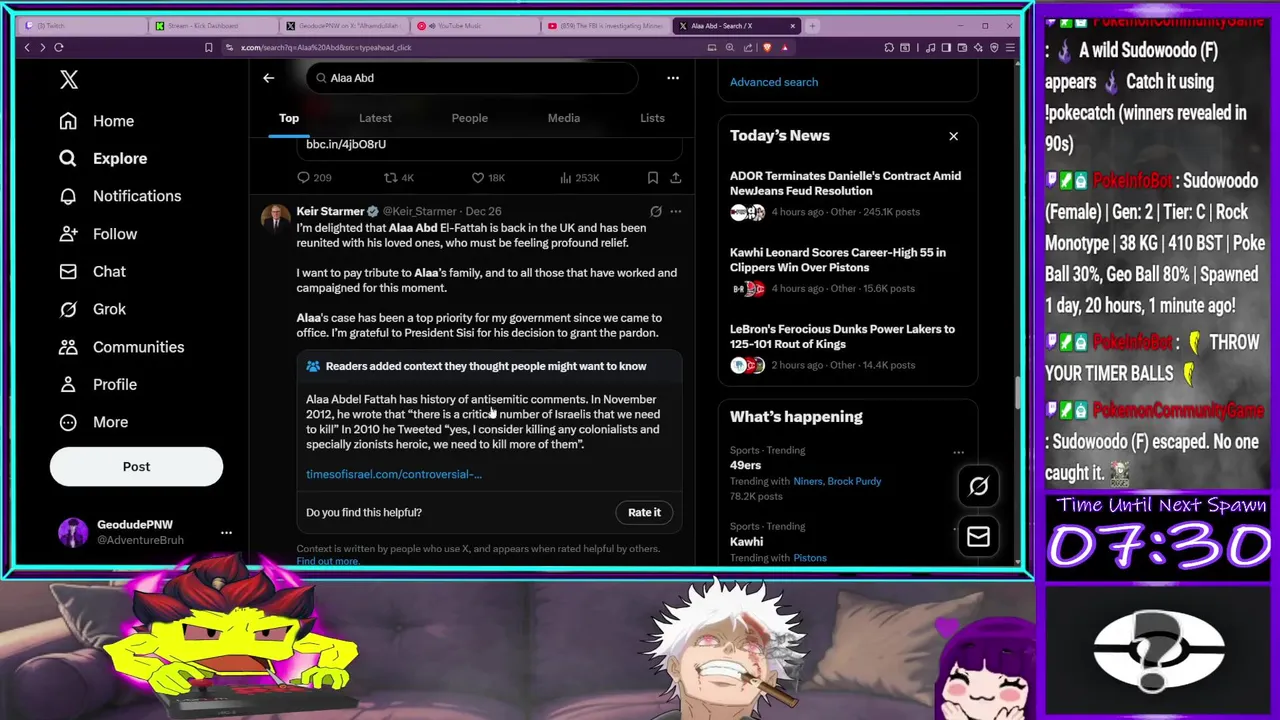Open Explore in the sidebar
Screen dimensions: 1280x720
tap(102, 158)
